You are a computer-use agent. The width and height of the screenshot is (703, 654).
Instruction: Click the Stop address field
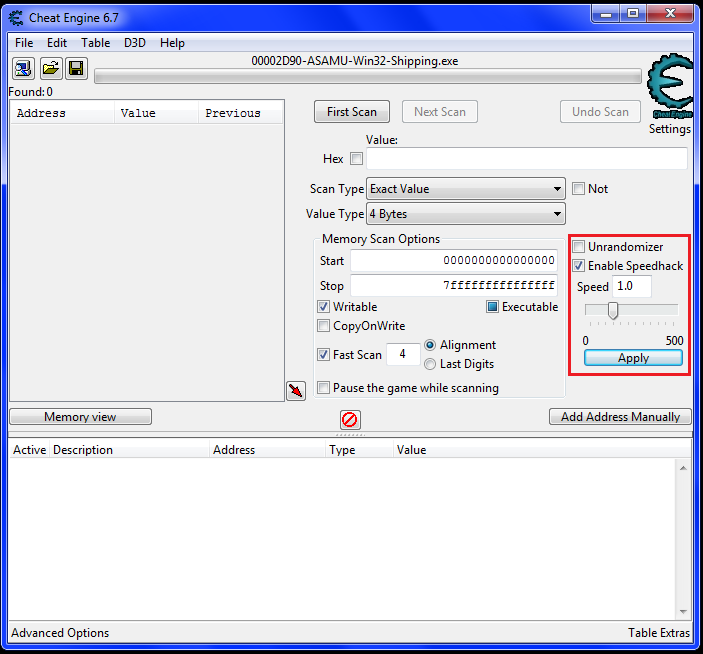click(x=454, y=286)
